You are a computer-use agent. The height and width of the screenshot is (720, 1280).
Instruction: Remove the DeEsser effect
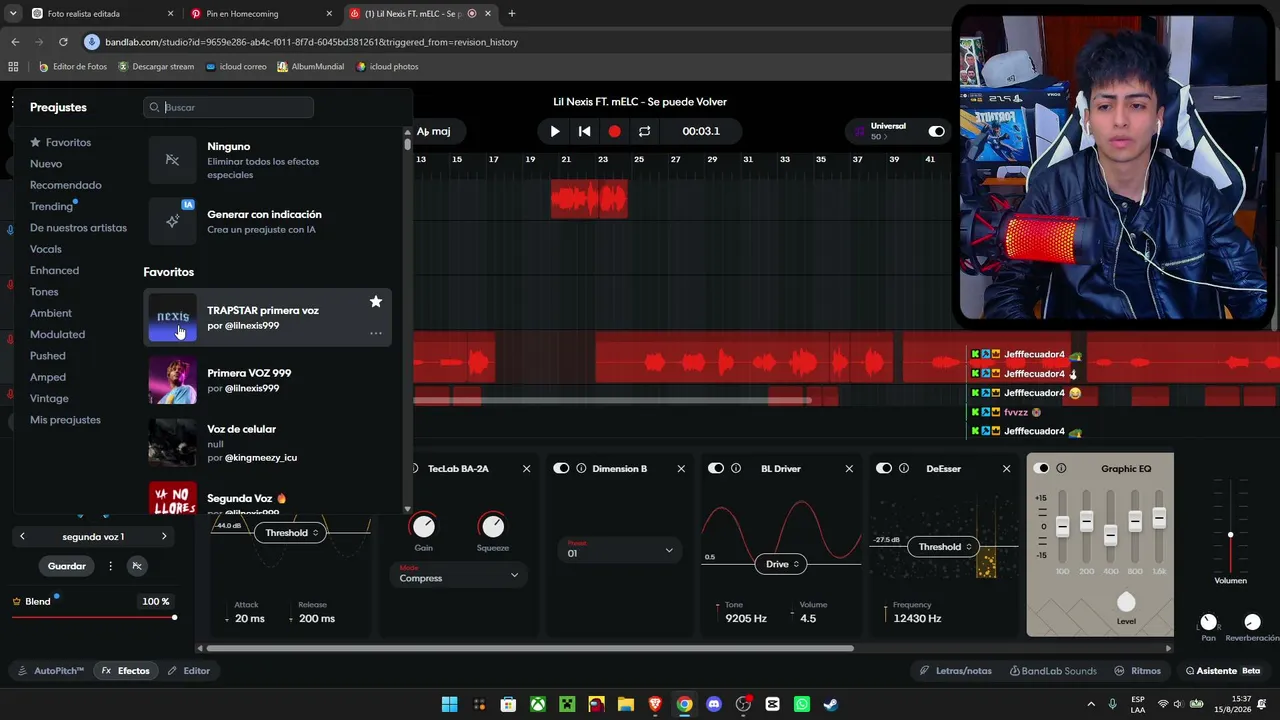[1006, 468]
